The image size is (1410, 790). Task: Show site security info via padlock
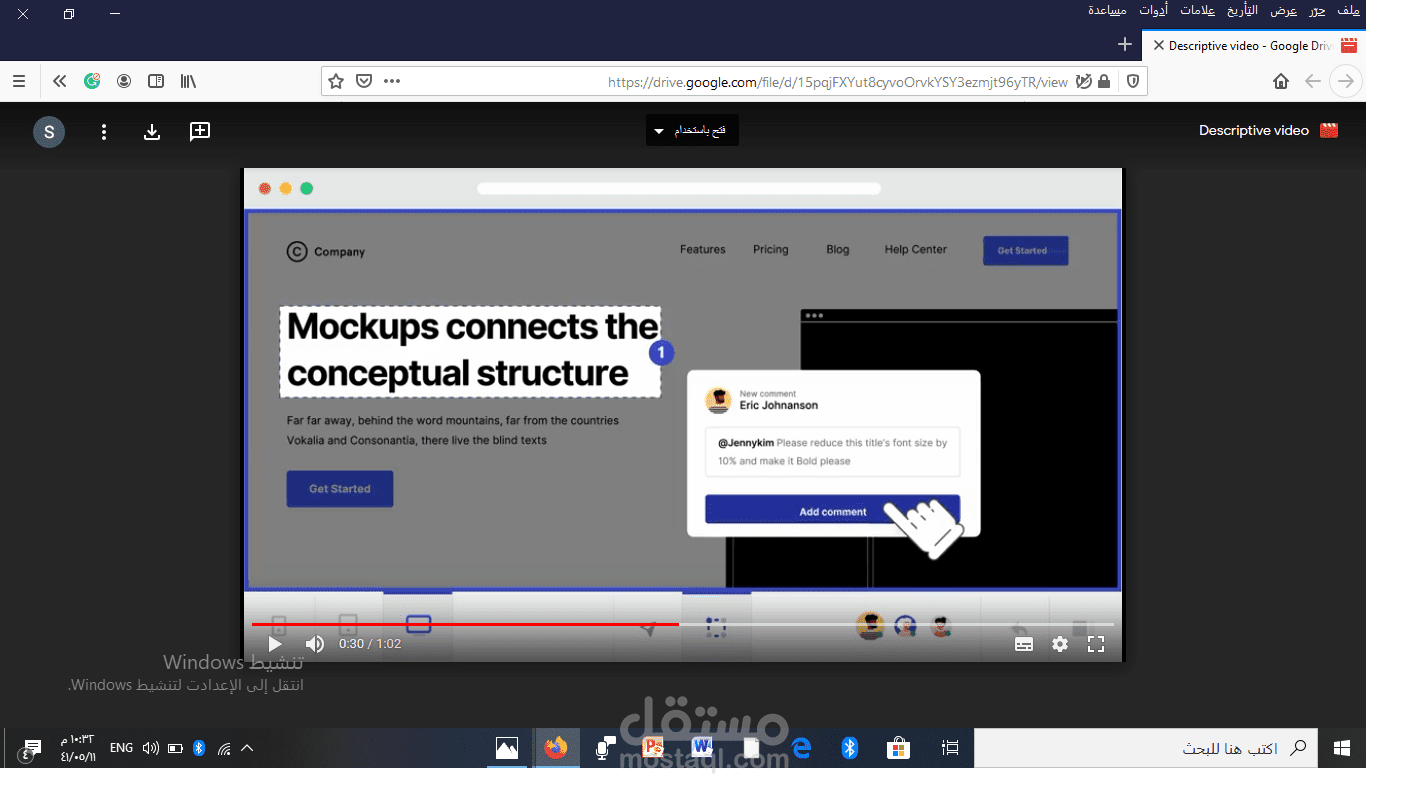pyautogui.click(x=1104, y=81)
